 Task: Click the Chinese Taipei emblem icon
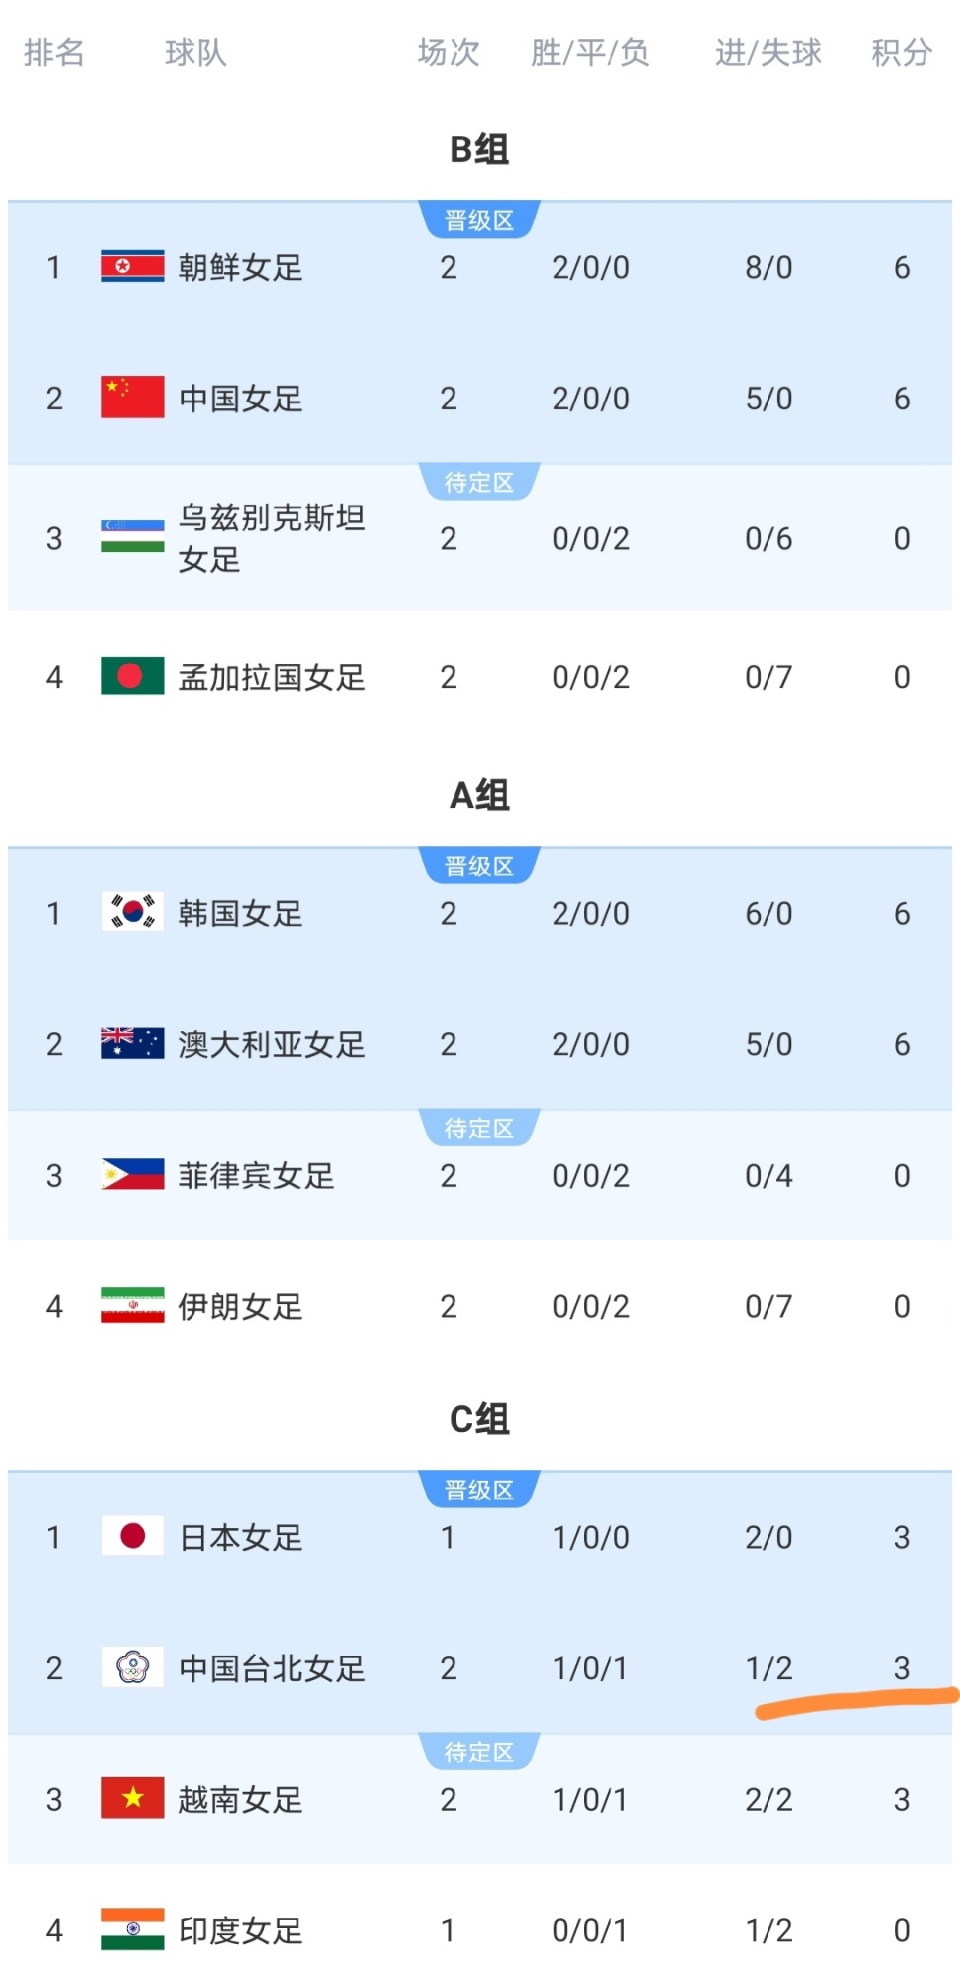[132, 1667]
